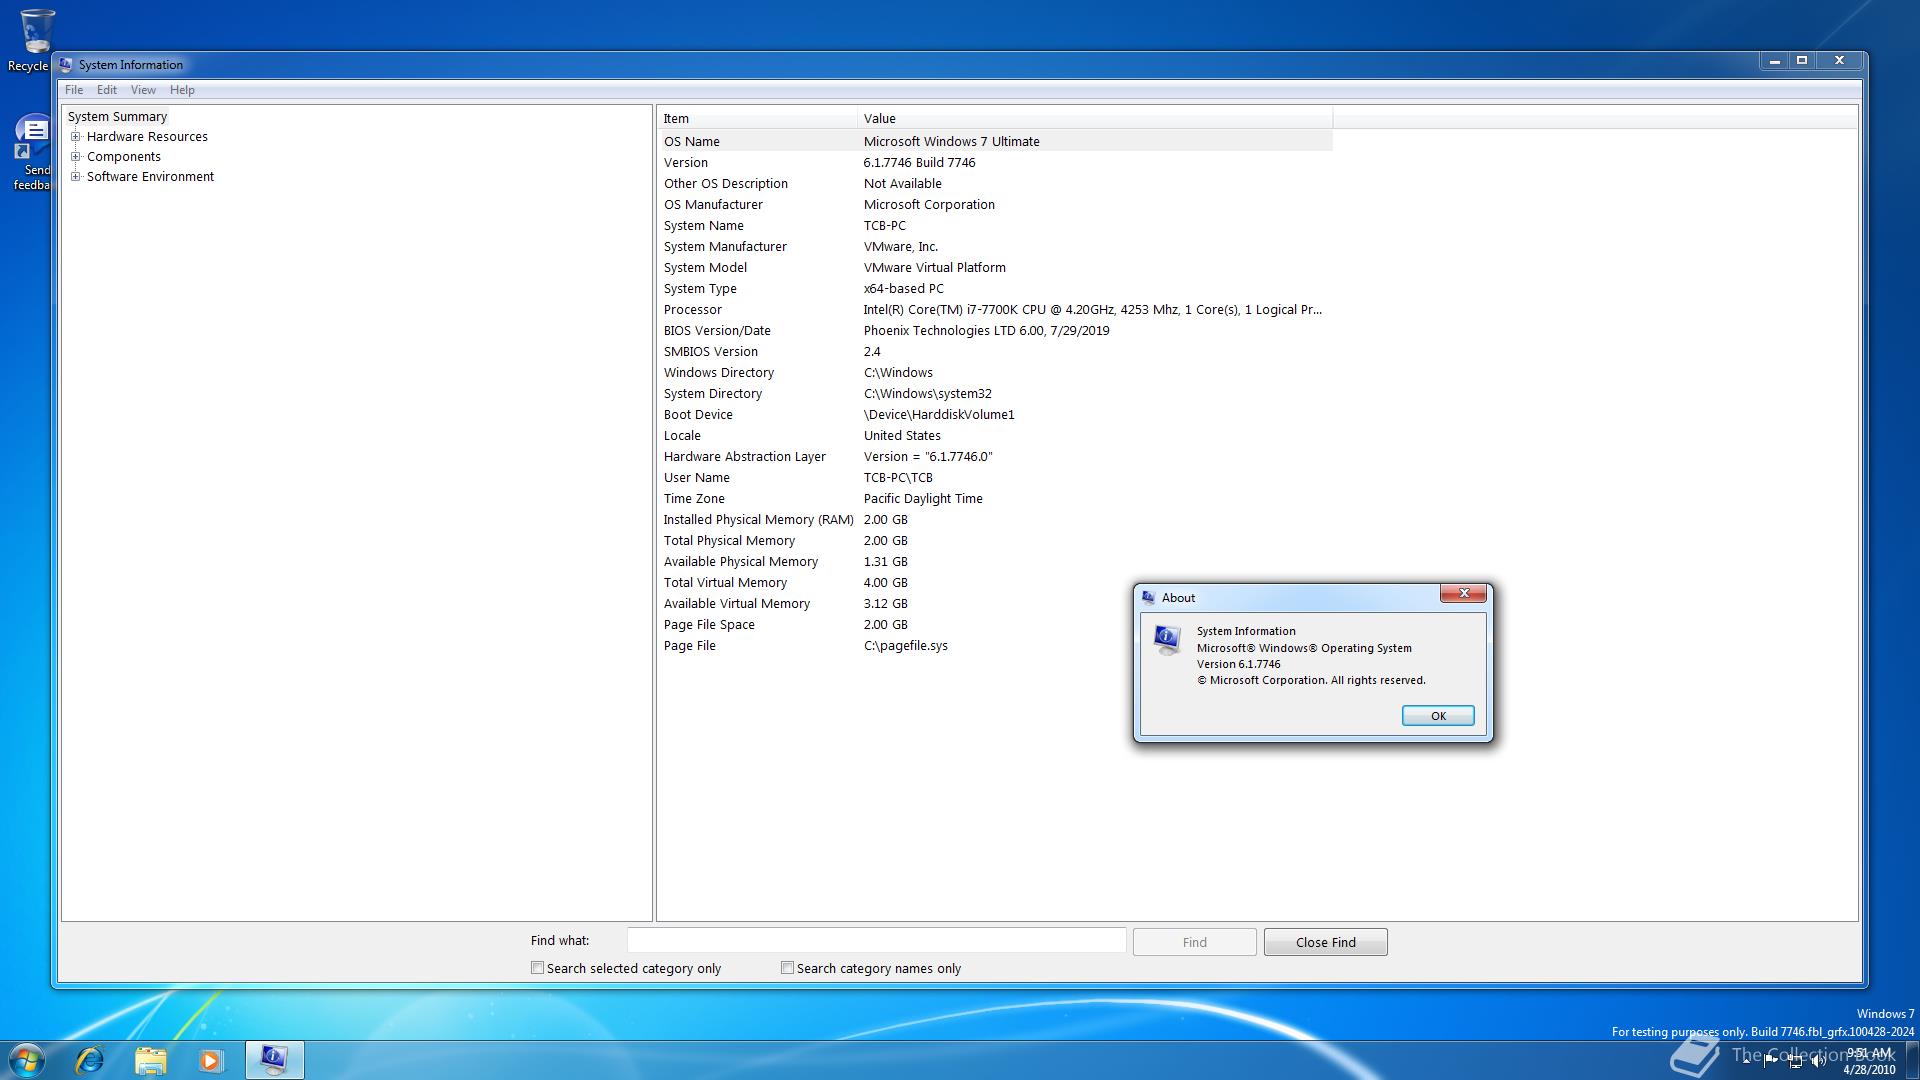Open the Edit menu
1920x1080 pixels.
point(107,90)
